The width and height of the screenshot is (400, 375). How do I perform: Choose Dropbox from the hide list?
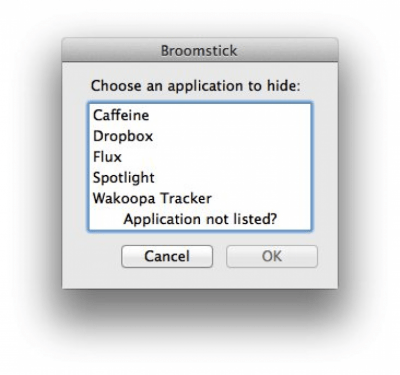click(200, 136)
